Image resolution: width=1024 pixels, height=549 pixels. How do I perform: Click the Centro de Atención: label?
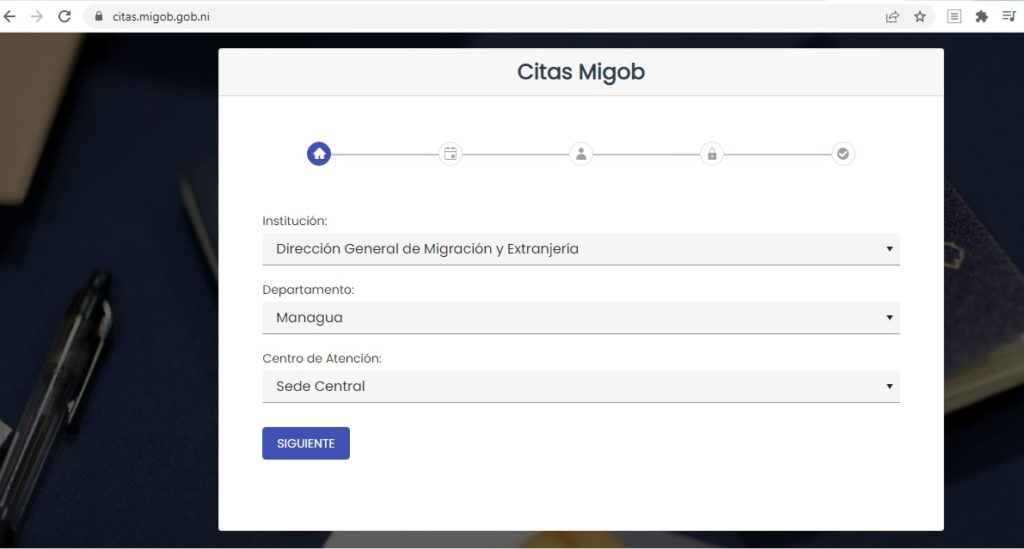pyautogui.click(x=322, y=358)
